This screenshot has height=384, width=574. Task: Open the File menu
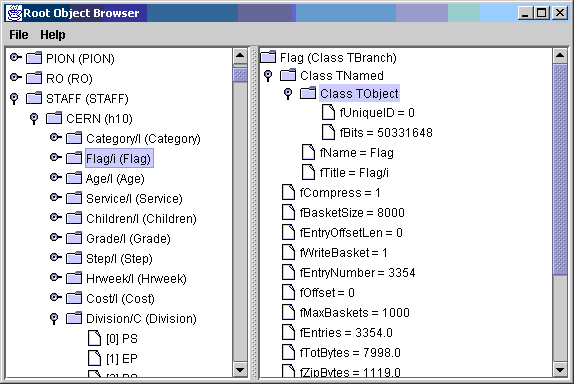point(19,35)
